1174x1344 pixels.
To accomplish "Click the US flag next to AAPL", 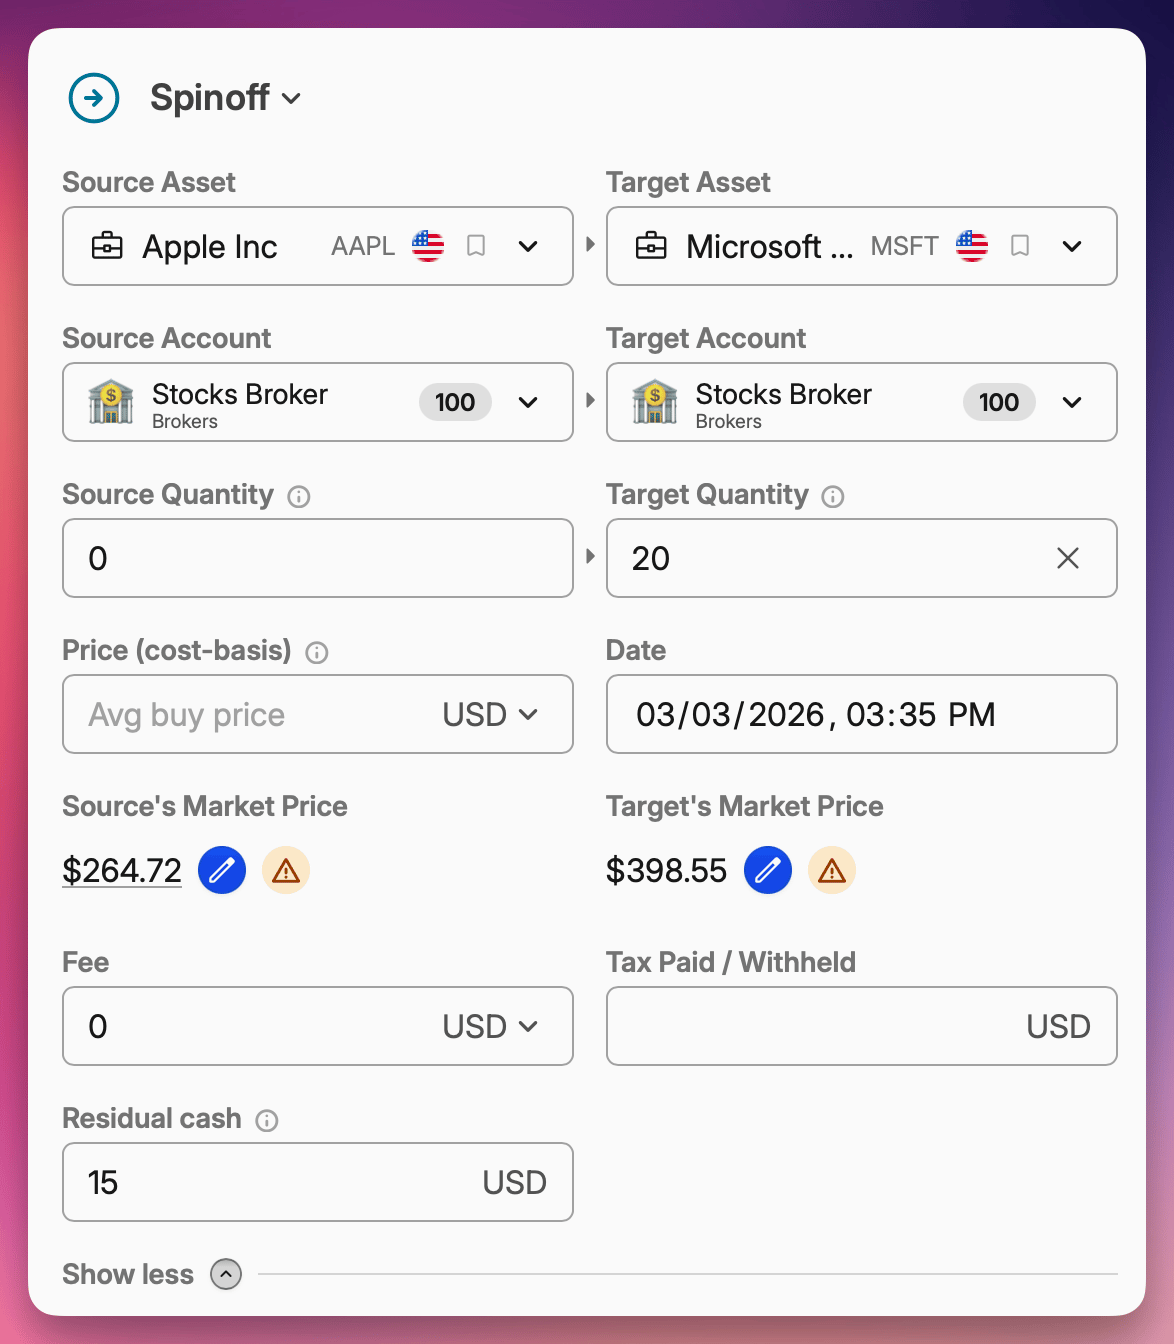I will coord(427,246).
